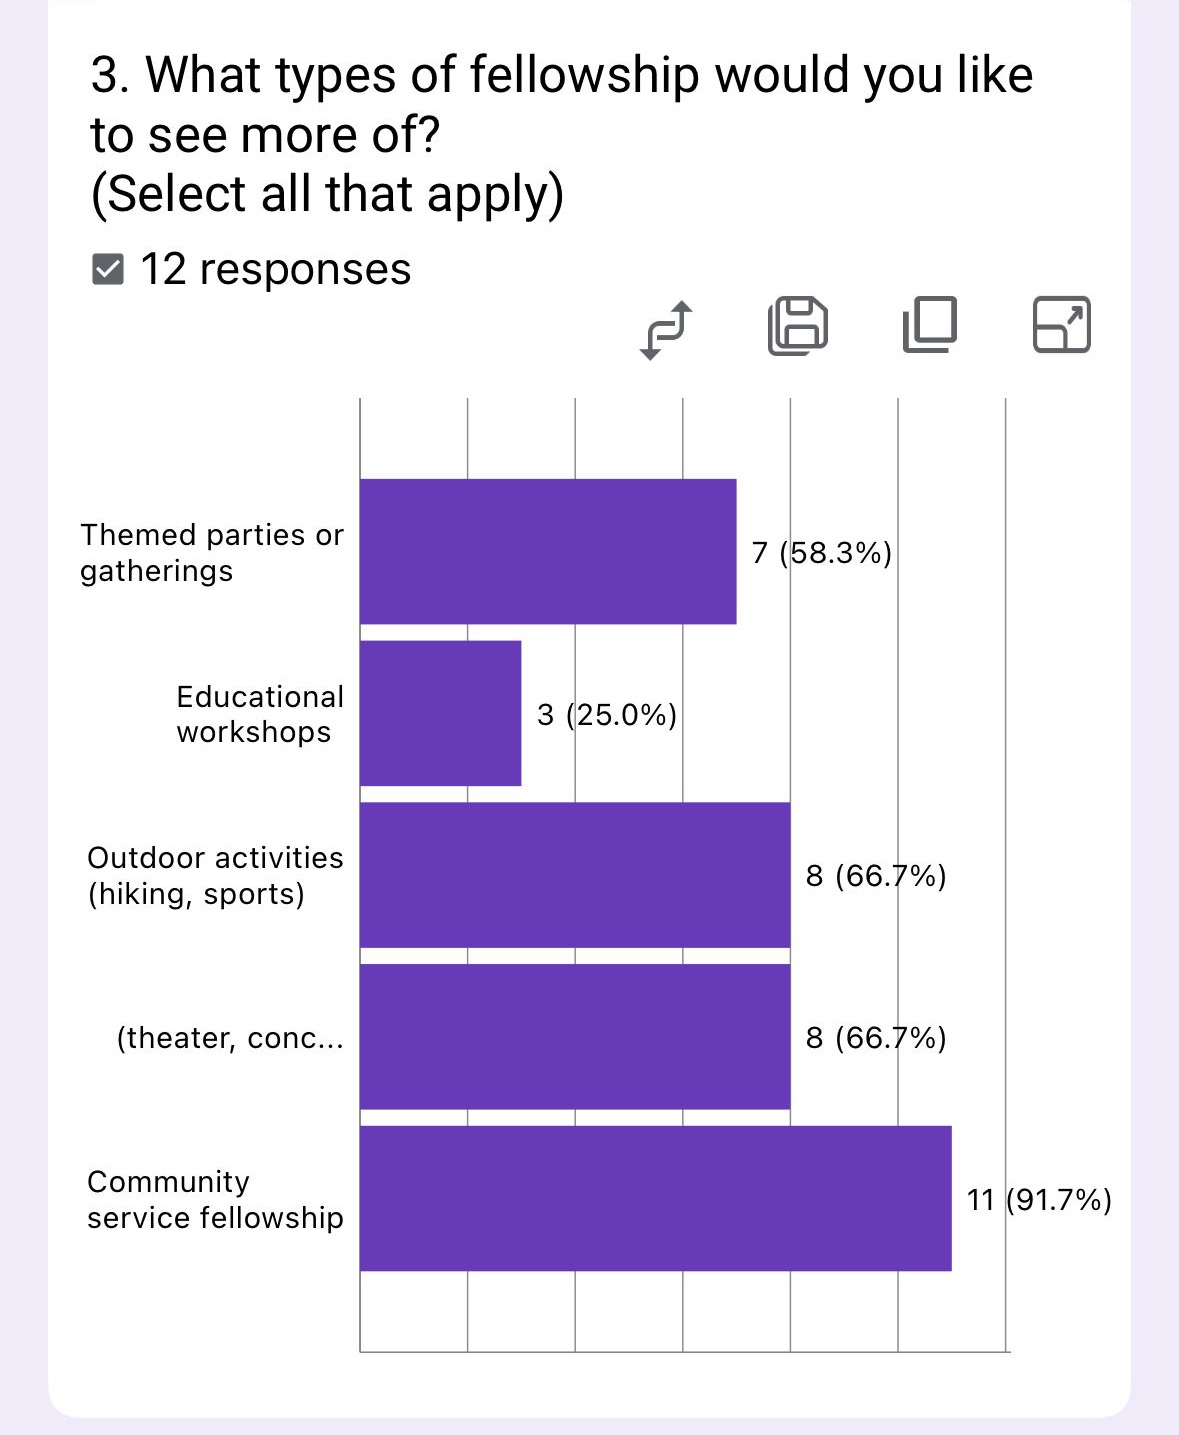Select the Community service fellowship bar
The width and height of the screenshot is (1179, 1435).
tap(655, 1198)
